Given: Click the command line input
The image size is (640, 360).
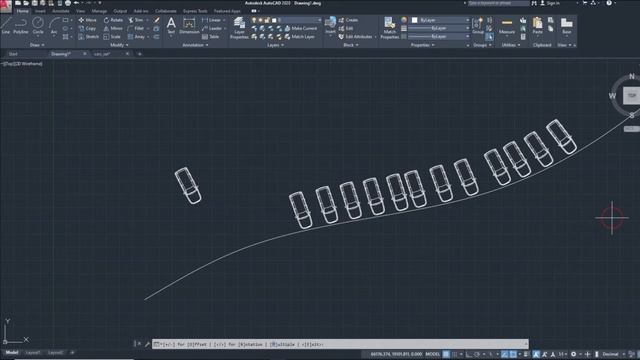Looking at the screenshot, I should pyautogui.click(x=340, y=344).
